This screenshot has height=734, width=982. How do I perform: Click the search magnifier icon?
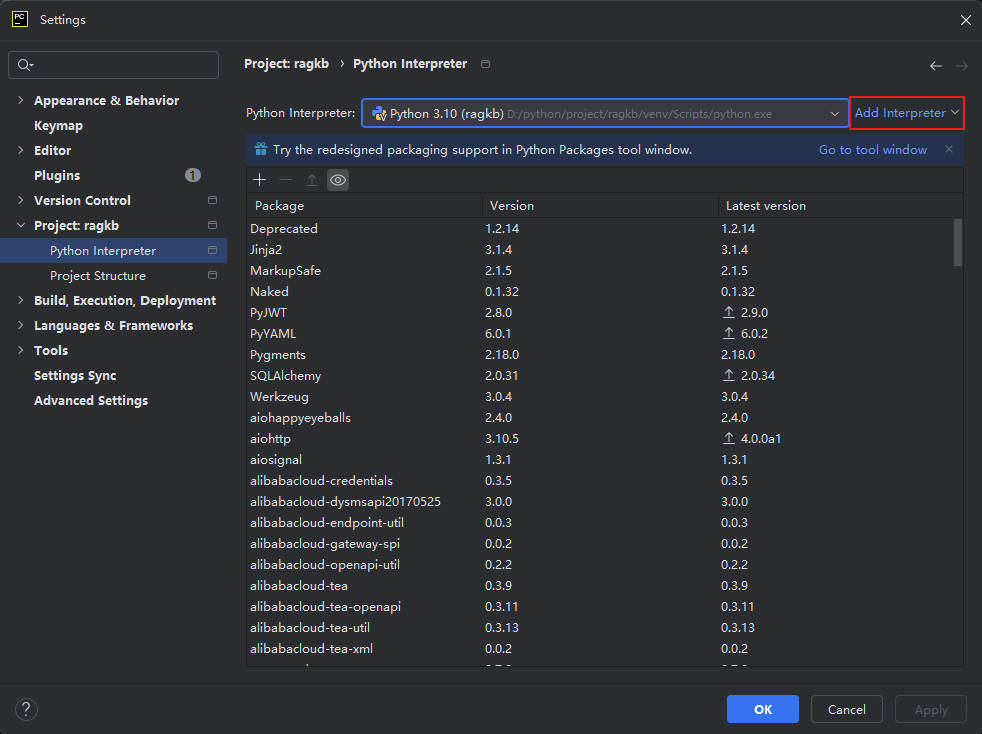pyautogui.click(x=25, y=65)
